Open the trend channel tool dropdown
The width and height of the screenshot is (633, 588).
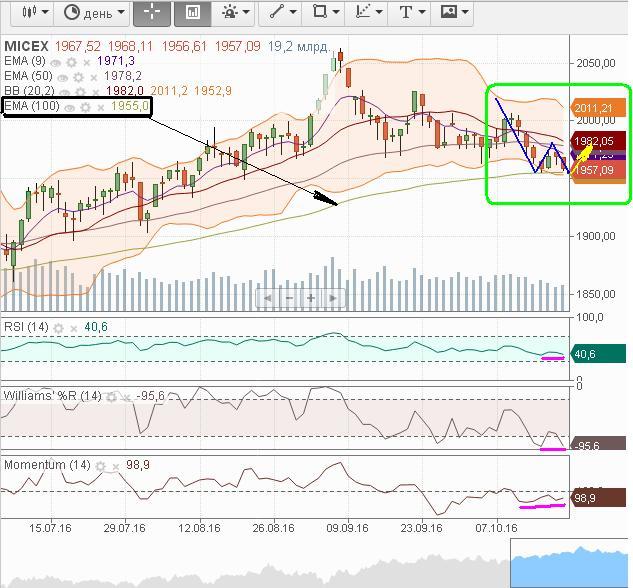coord(379,12)
